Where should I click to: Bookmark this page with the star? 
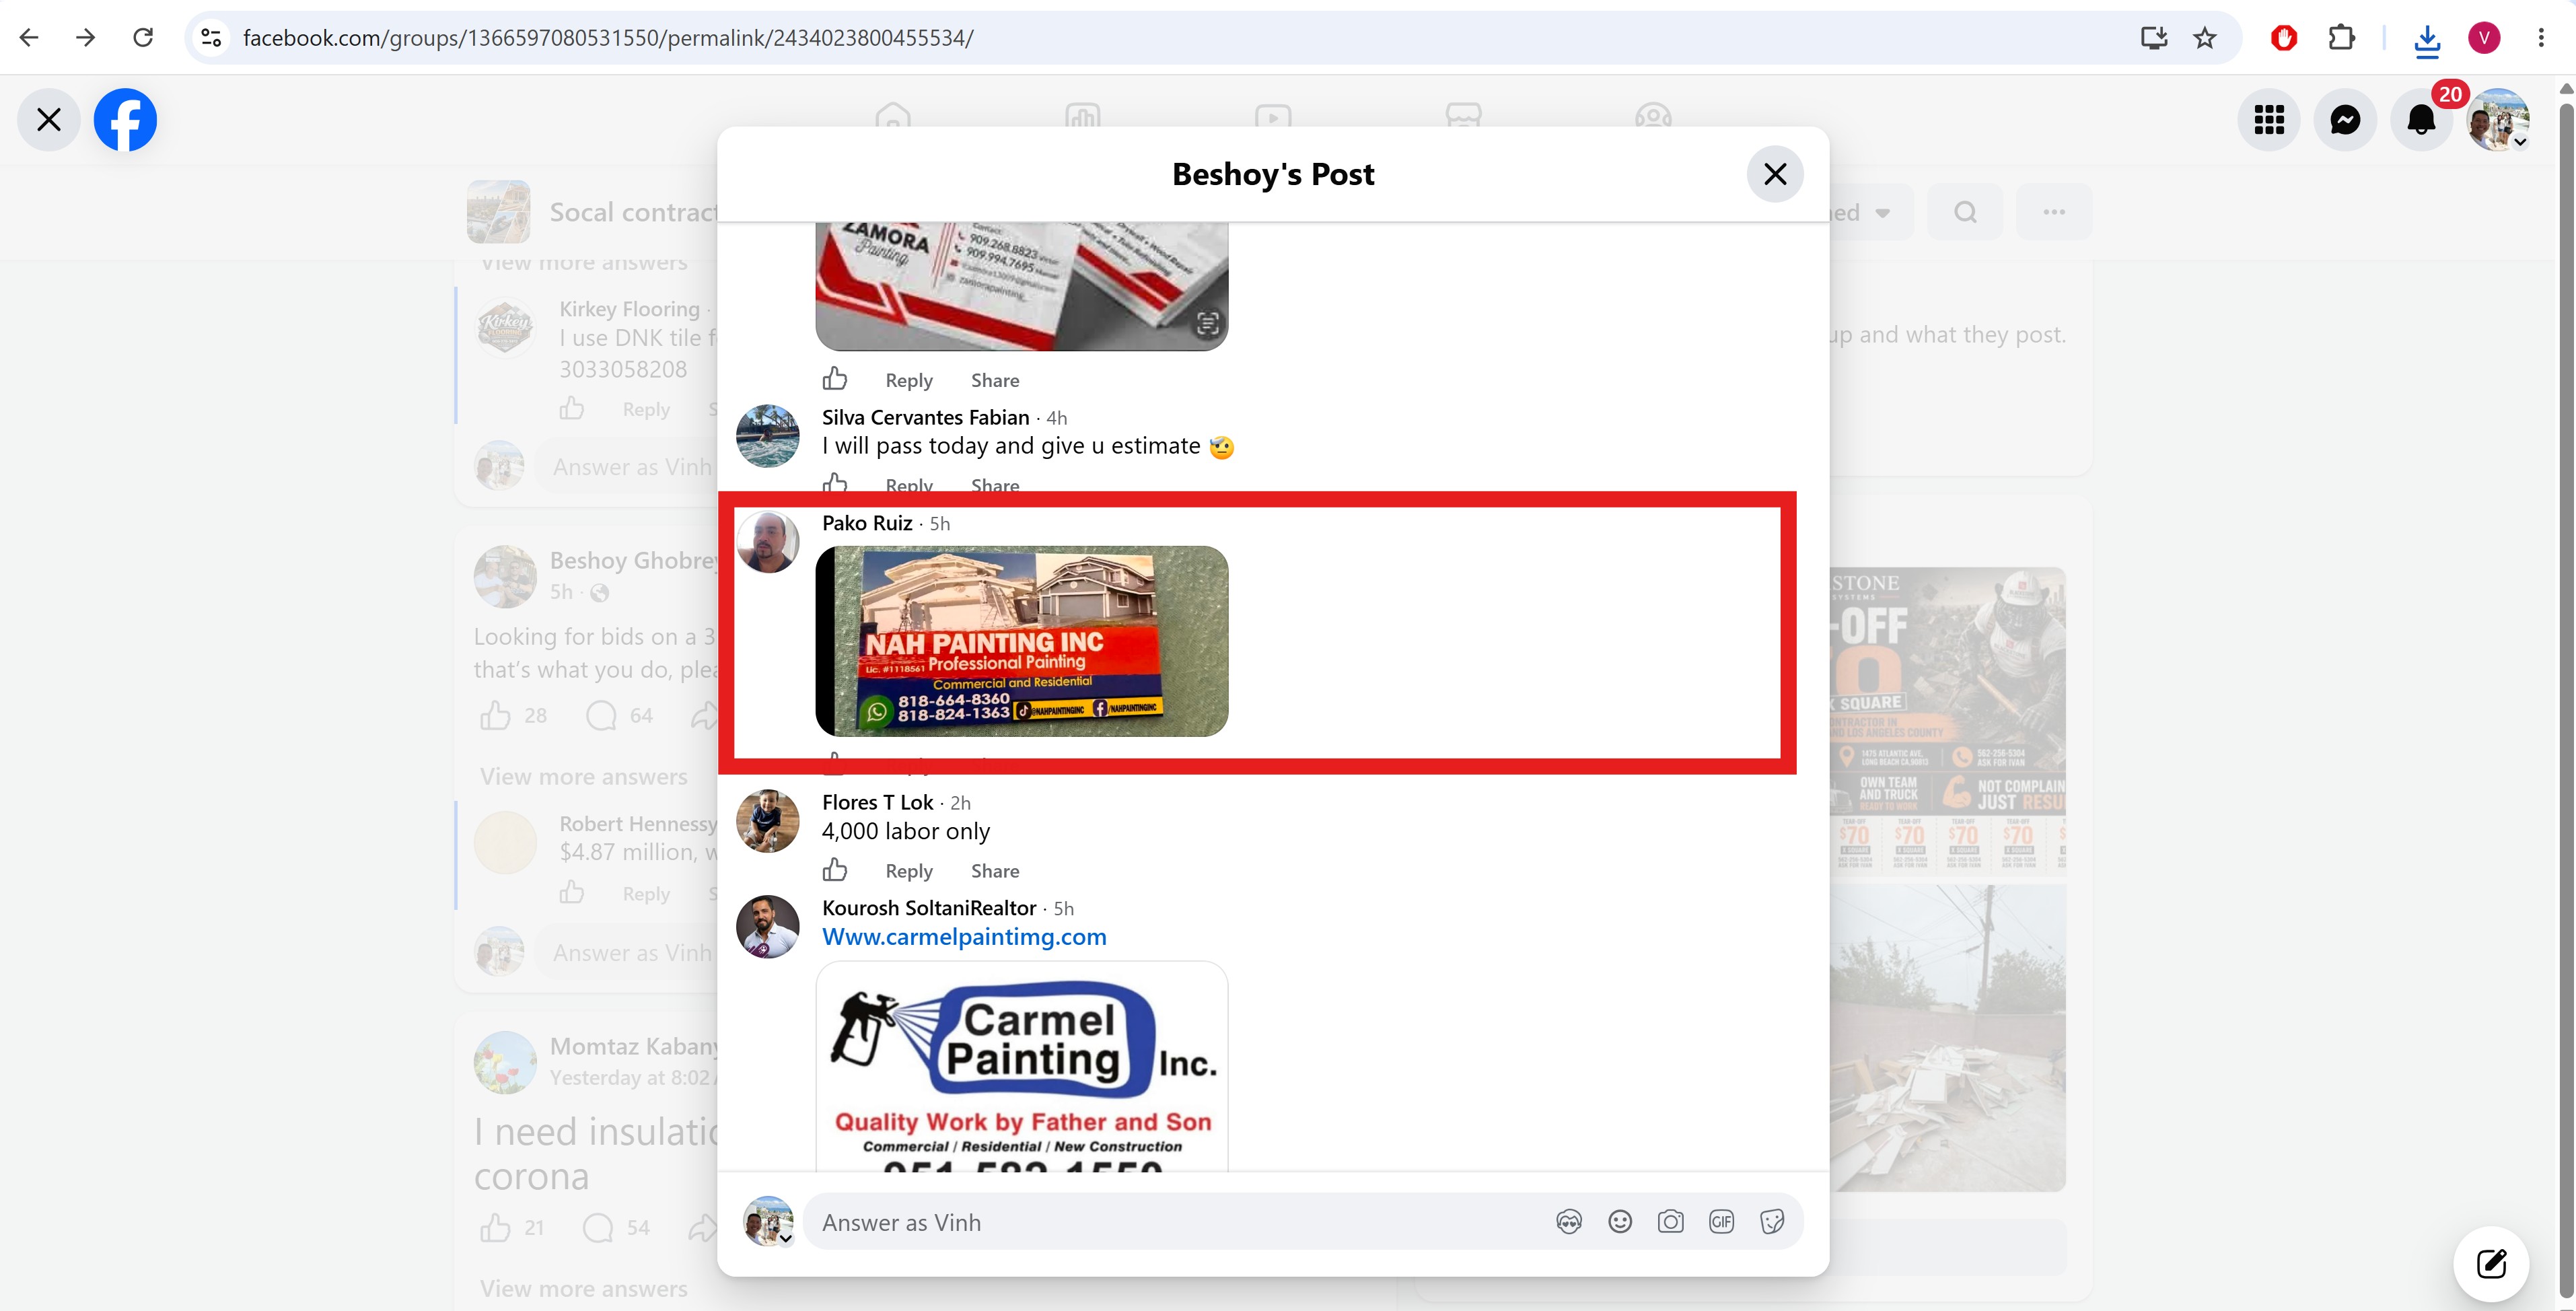coord(2205,38)
